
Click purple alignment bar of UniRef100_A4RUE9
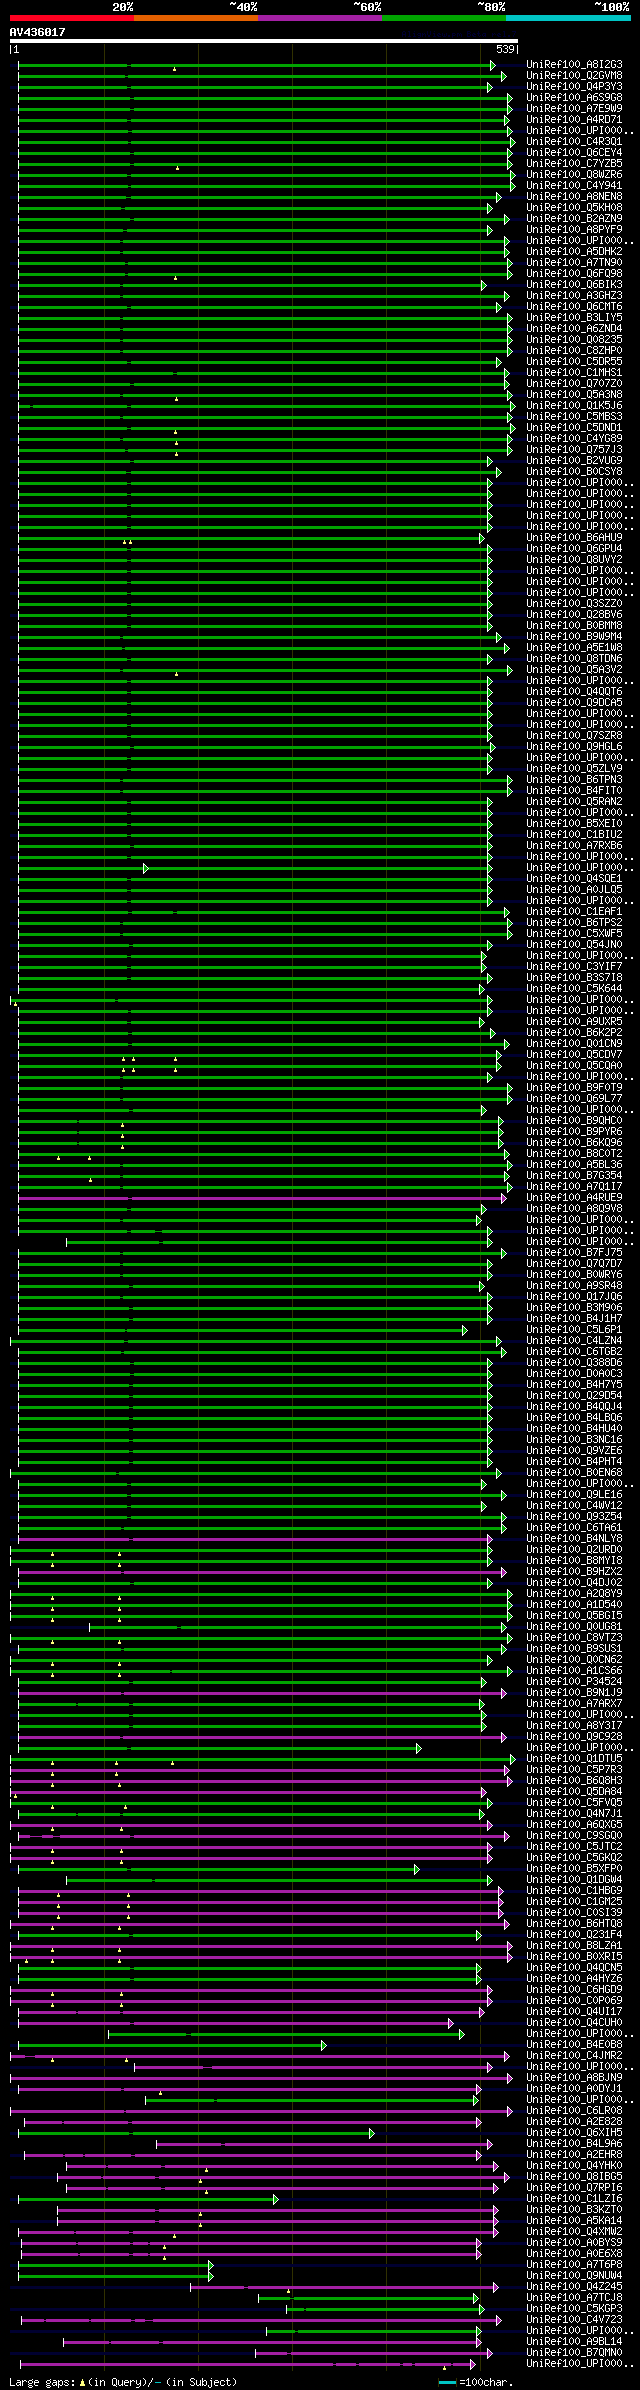point(262,1198)
